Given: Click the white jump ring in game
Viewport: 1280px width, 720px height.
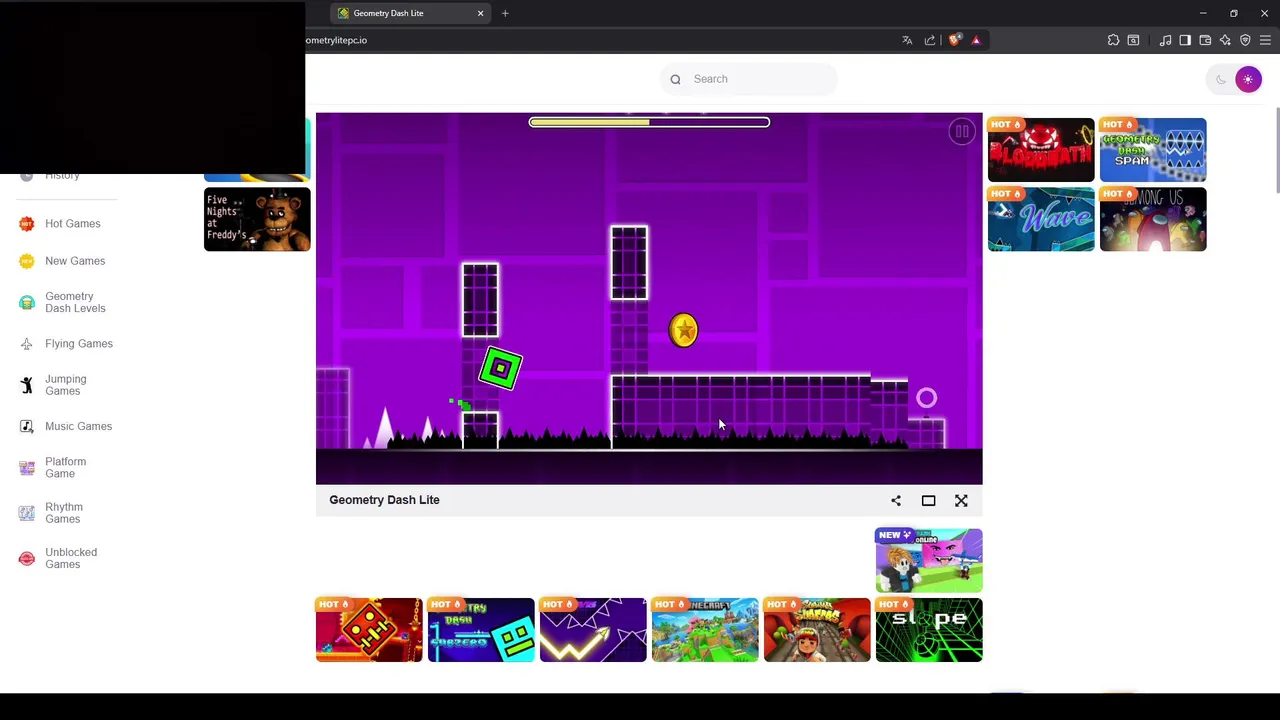Looking at the screenshot, I should [x=927, y=398].
